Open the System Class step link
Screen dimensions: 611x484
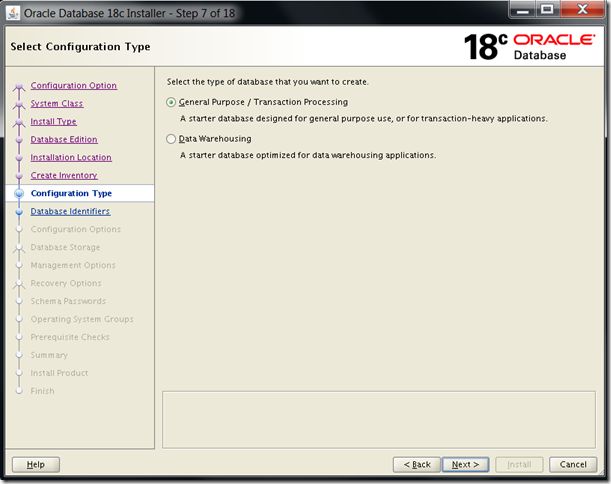tap(57, 103)
